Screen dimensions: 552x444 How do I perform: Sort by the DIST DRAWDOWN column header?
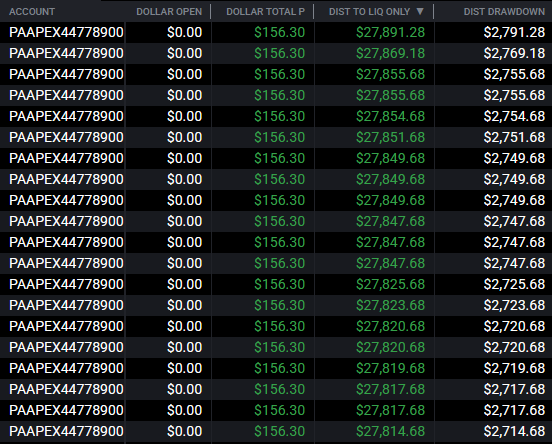(504, 12)
